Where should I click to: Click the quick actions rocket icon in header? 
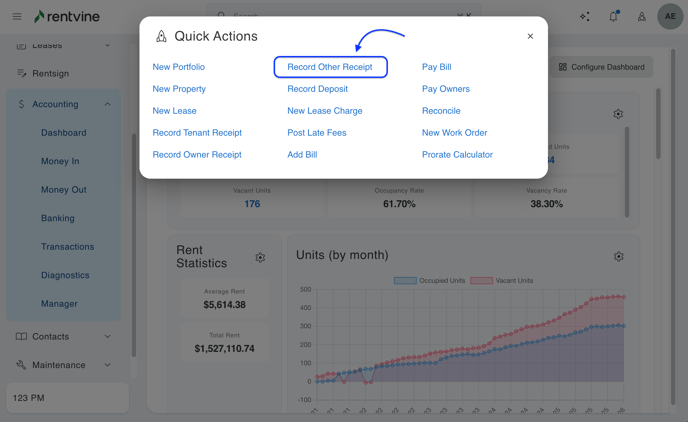coord(642,16)
